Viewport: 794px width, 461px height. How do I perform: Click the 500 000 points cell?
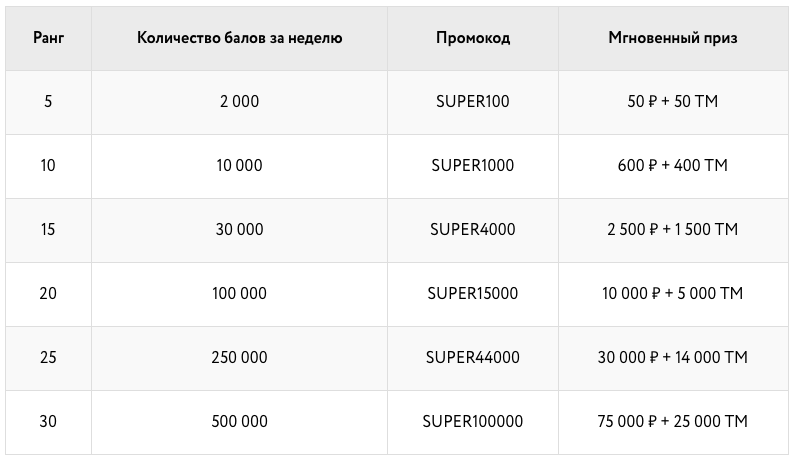coord(240,421)
